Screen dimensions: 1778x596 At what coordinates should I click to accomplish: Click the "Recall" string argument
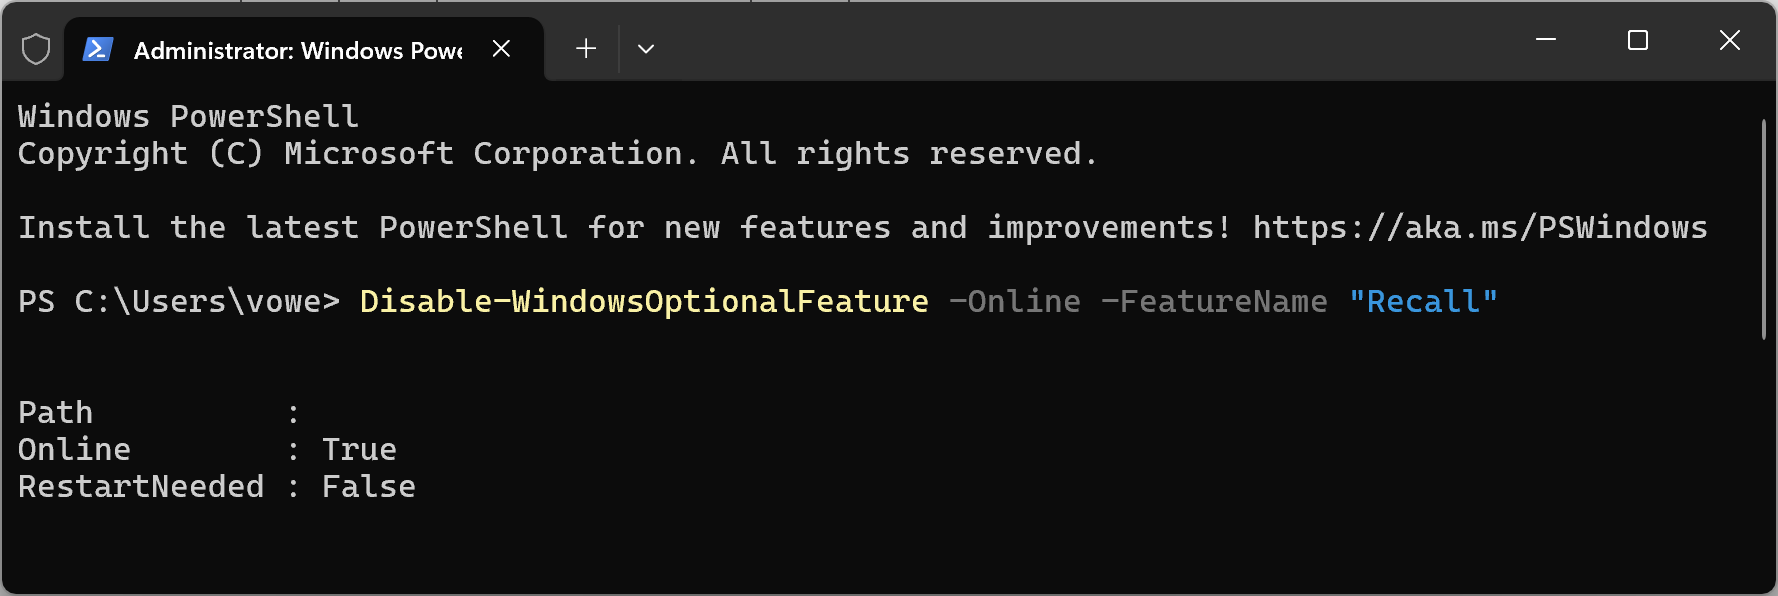tap(1423, 302)
